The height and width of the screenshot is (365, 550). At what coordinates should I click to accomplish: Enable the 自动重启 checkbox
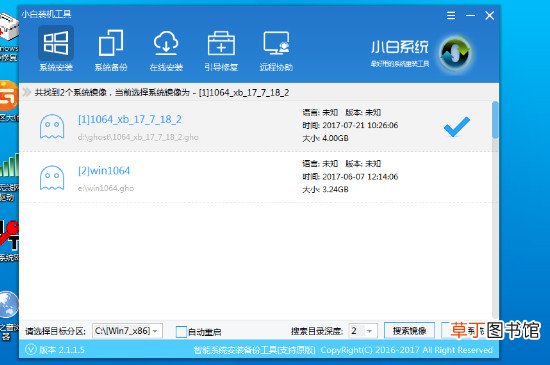coord(181,332)
